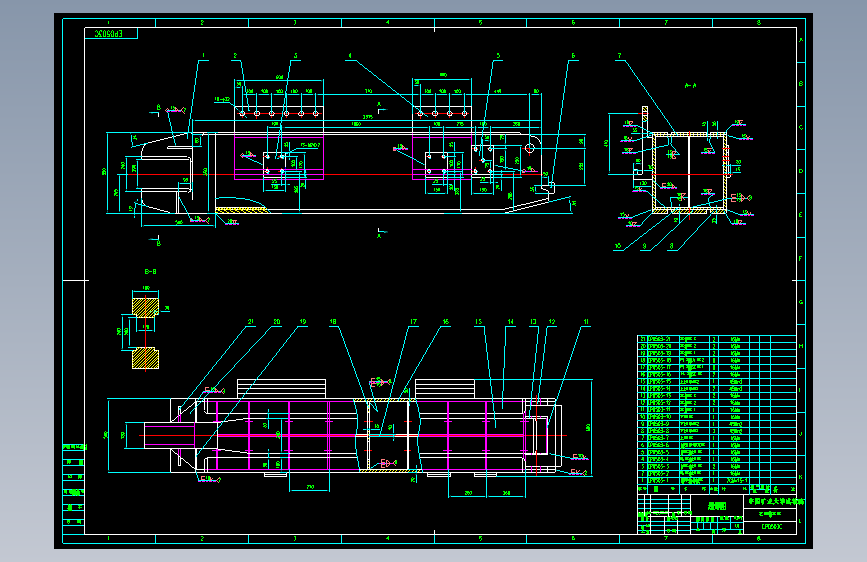Select part callout number 15 above plan view
867x562 pixels.
[478, 321]
